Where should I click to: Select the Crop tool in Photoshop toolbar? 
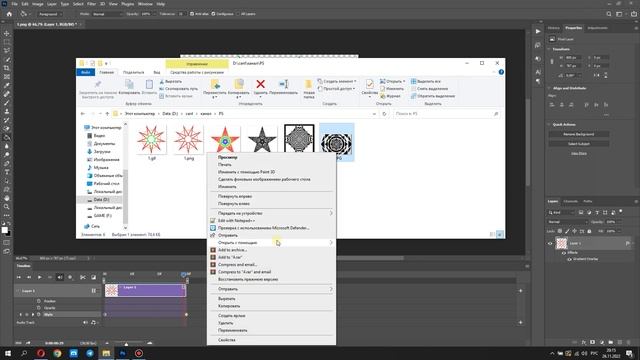tap(7, 68)
